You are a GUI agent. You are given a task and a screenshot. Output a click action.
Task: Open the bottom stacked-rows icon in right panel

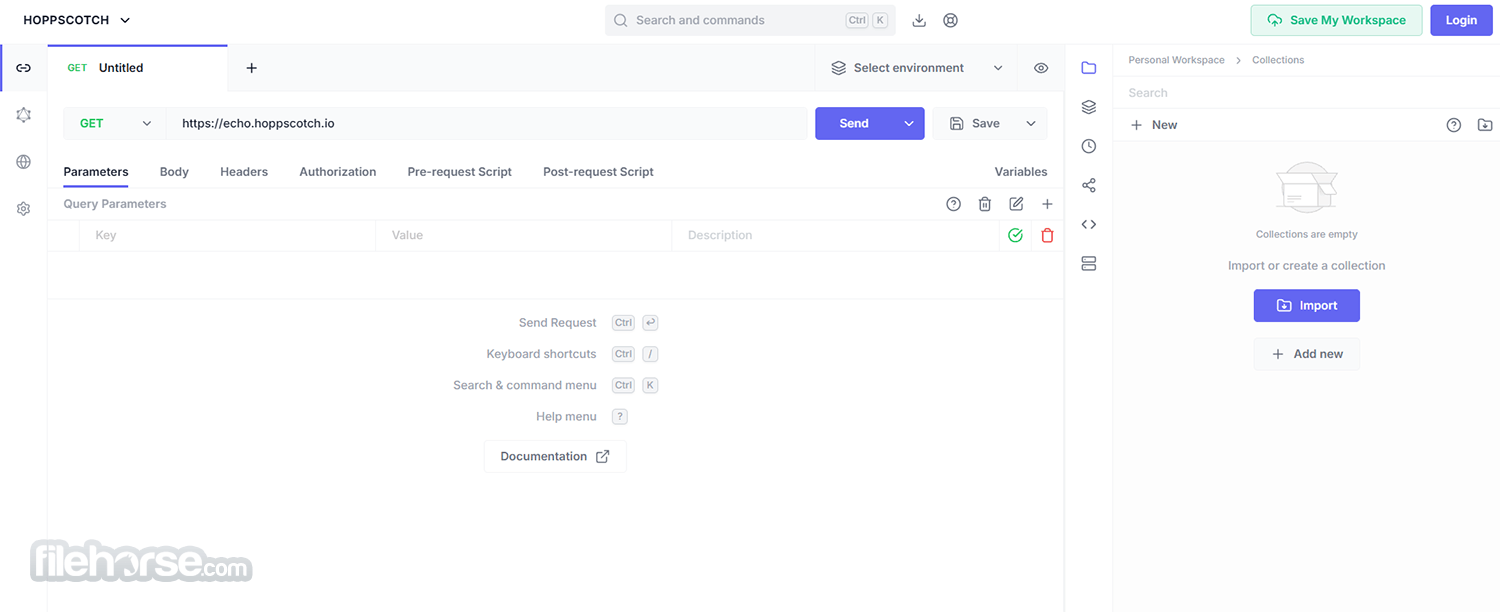pos(1089,264)
